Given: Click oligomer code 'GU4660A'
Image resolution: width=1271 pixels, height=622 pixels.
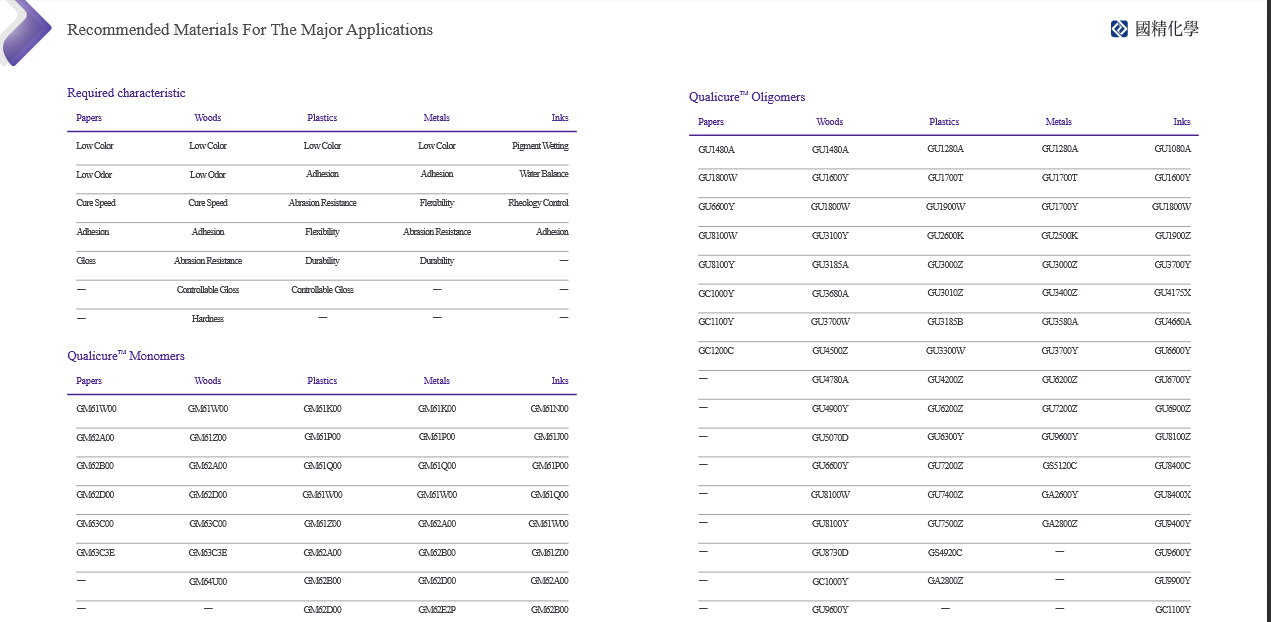Looking at the screenshot, I should tap(1172, 323).
